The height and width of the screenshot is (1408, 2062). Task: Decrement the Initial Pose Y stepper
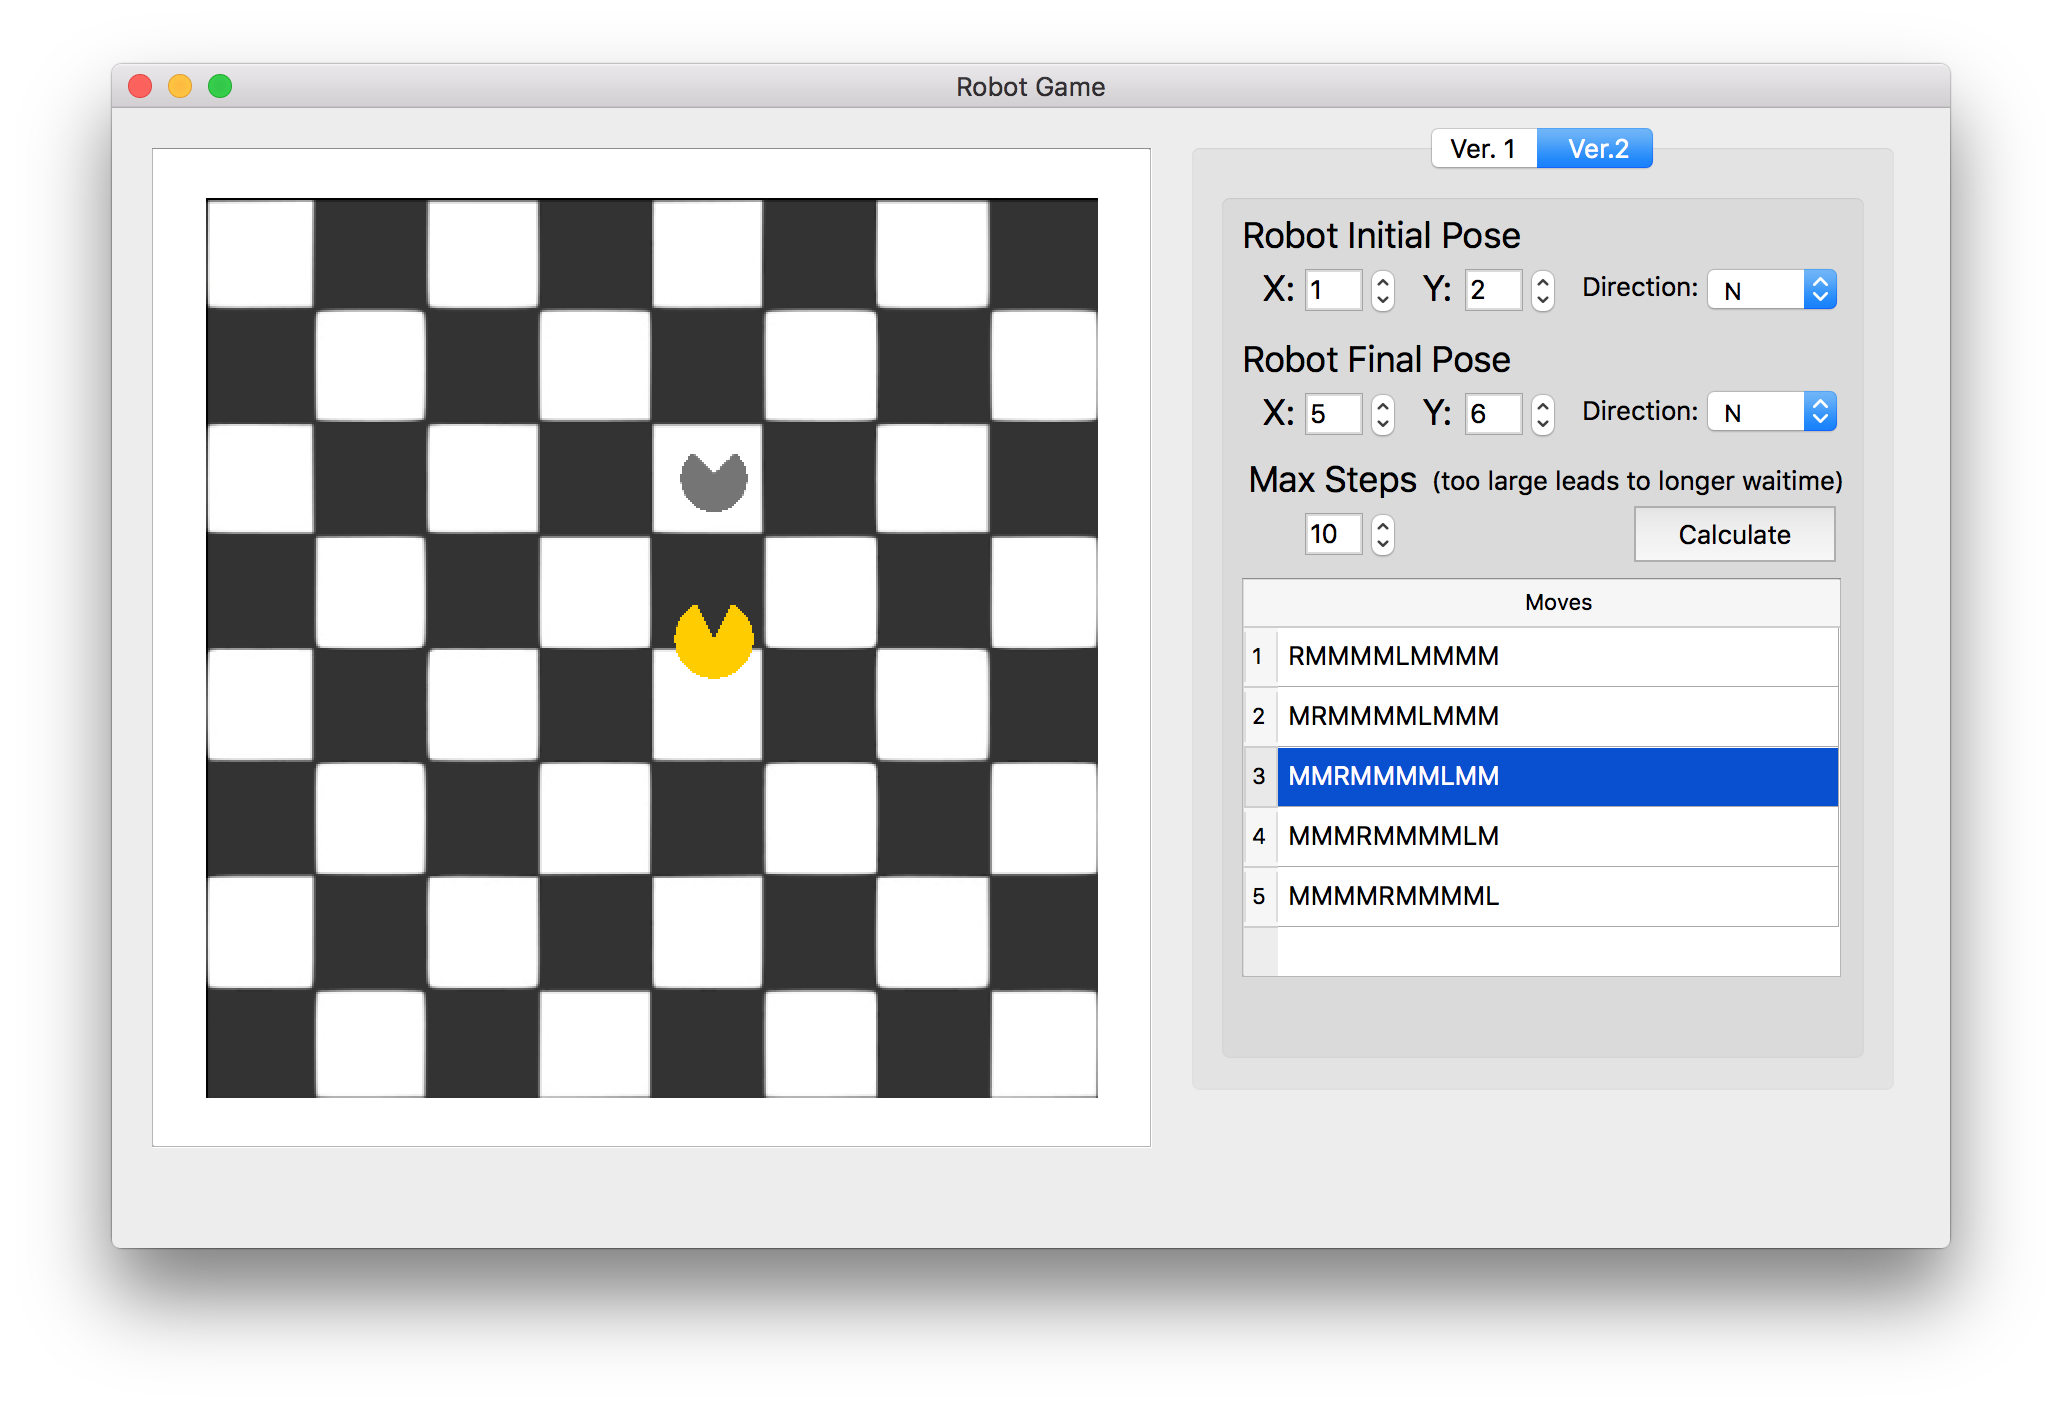click(1543, 299)
